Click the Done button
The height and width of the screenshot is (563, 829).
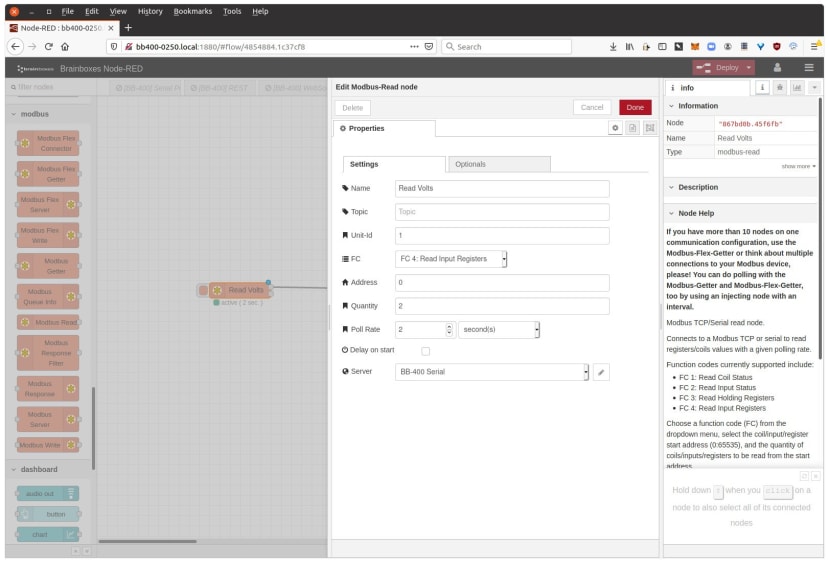[635, 107]
